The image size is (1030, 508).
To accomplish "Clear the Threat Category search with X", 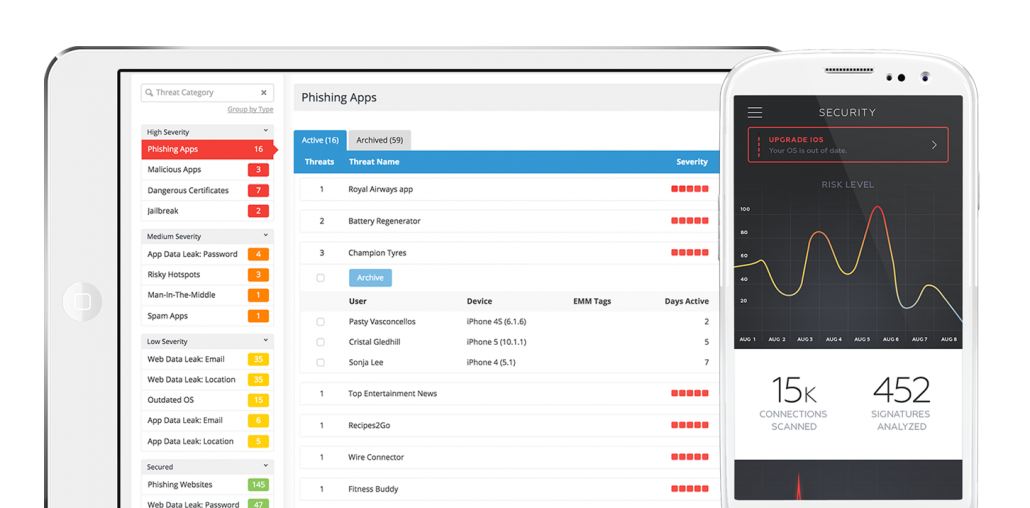I will coord(264,93).
